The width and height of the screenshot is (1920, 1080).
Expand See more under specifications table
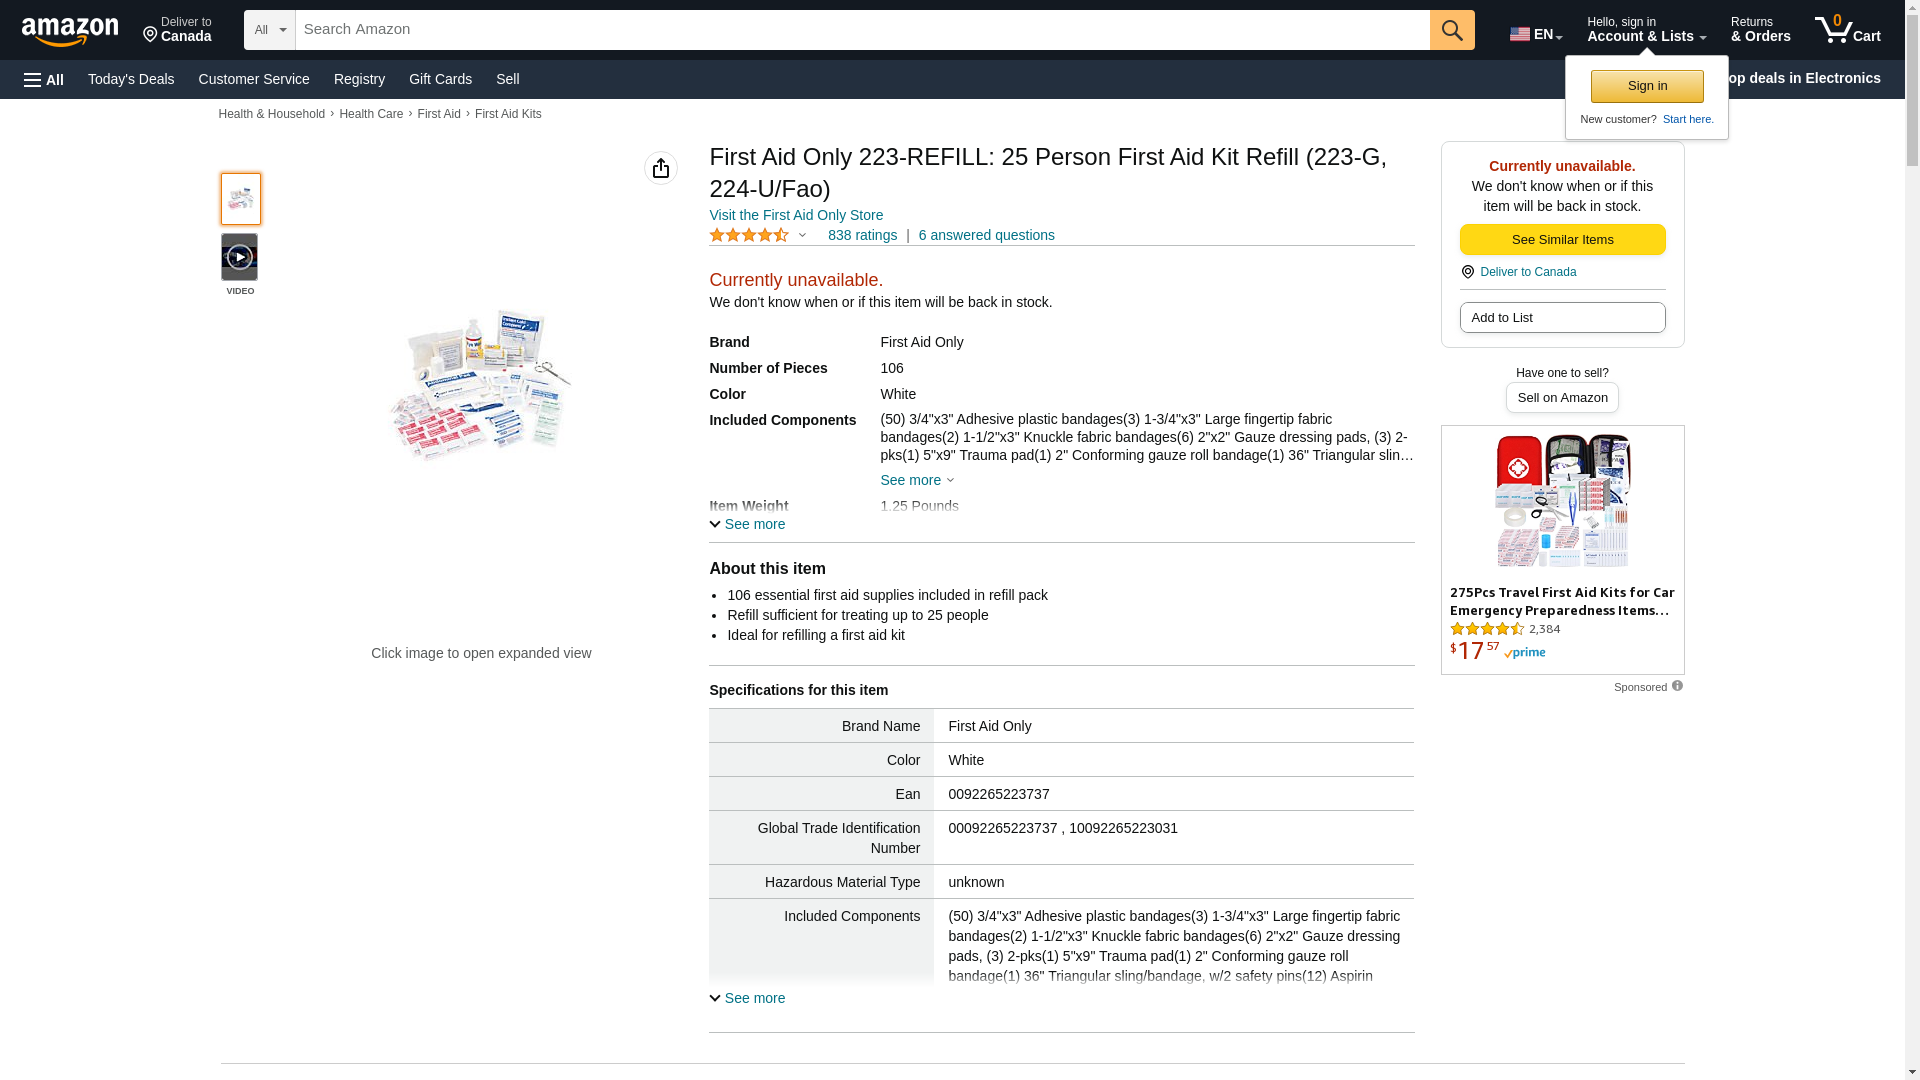pyautogui.click(x=747, y=998)
